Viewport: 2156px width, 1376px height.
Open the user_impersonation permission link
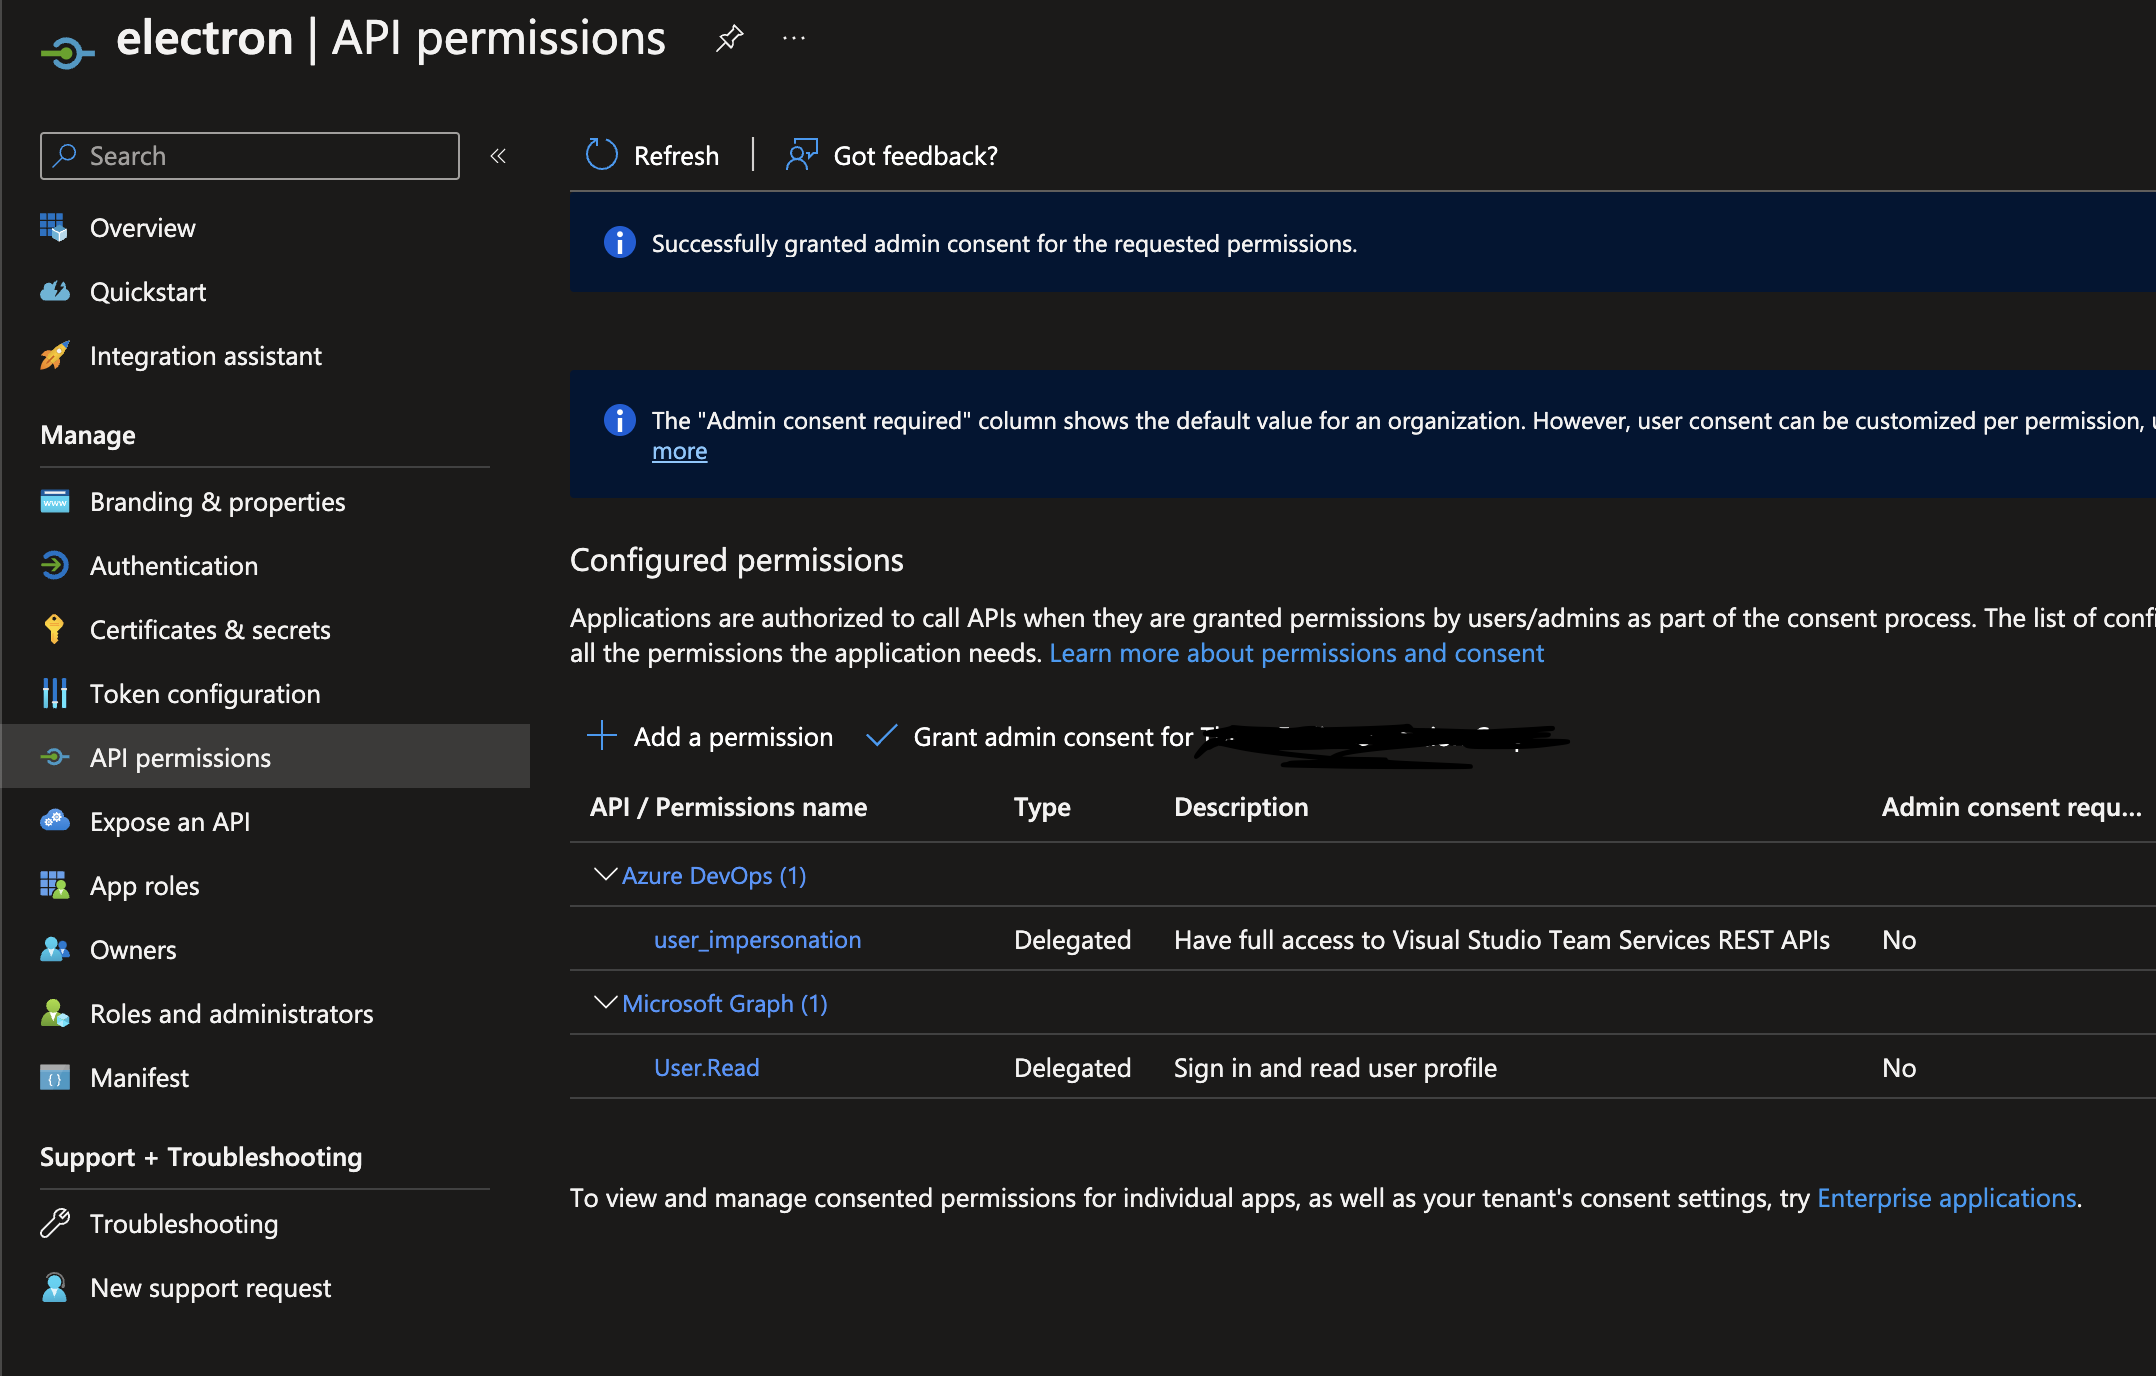tap(757, 940)
